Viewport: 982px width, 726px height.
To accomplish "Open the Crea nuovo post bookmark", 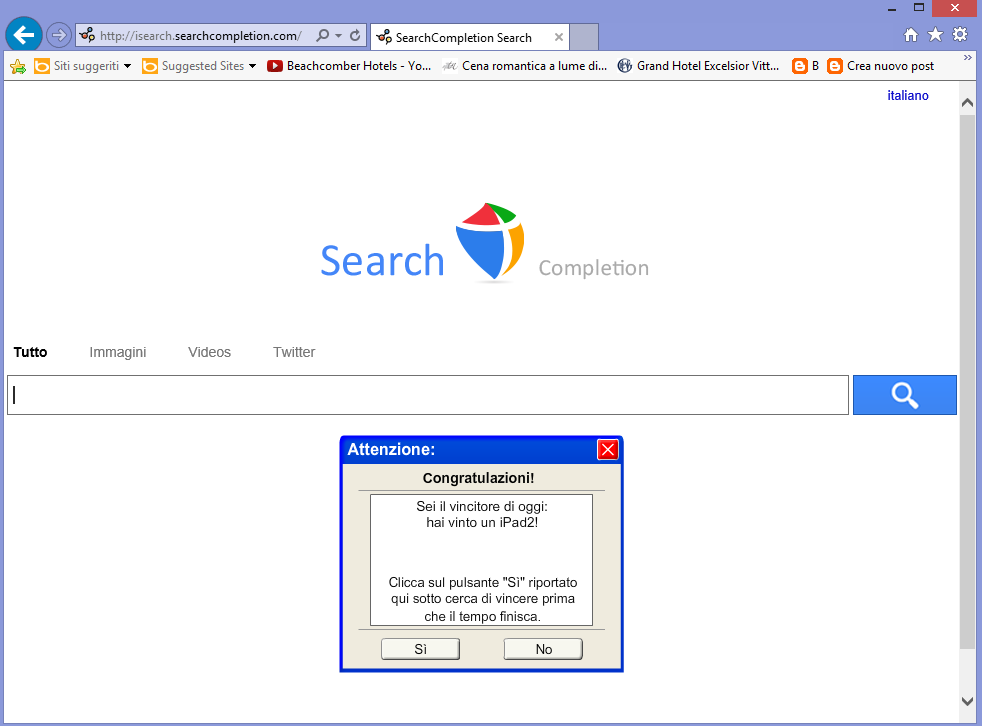I will pyautogui.click(x=881, y=66).
